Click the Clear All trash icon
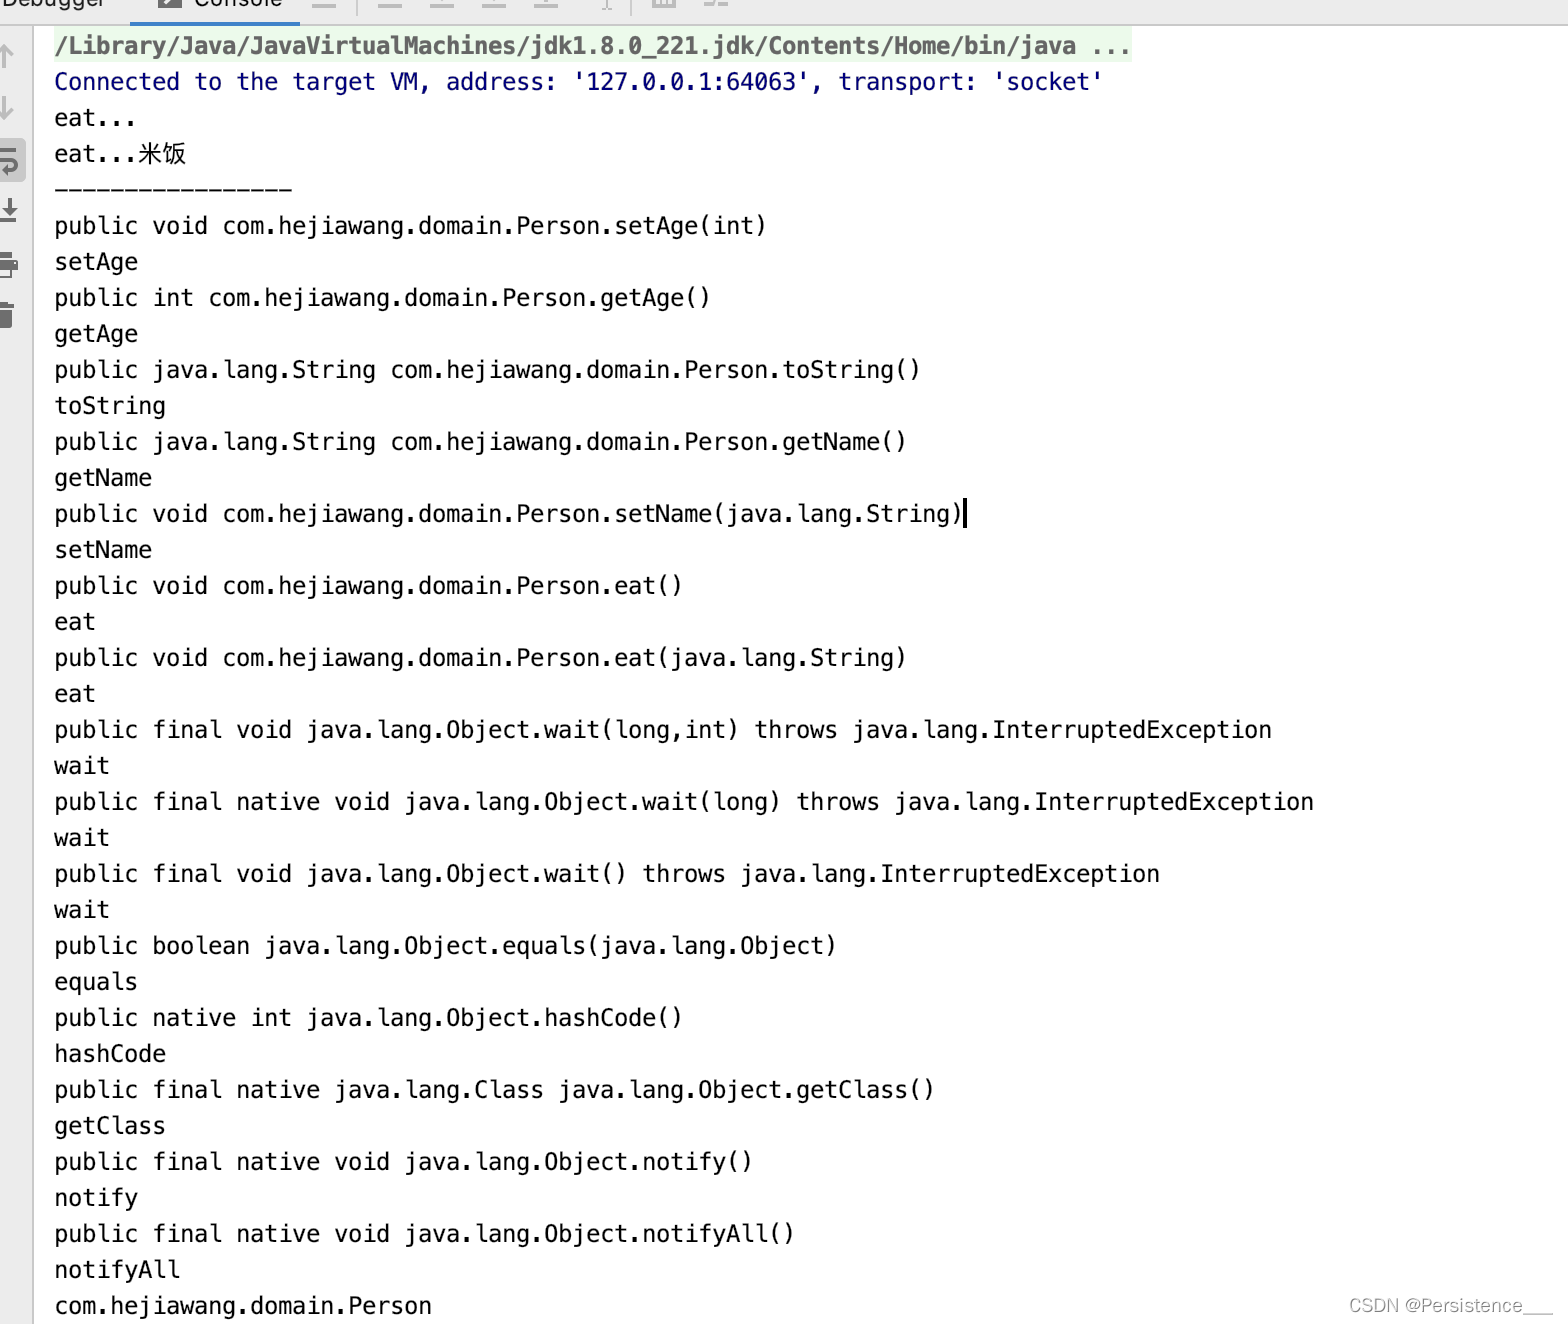The width and height of the screenshot is (1568, 1324). click(8, 315)
